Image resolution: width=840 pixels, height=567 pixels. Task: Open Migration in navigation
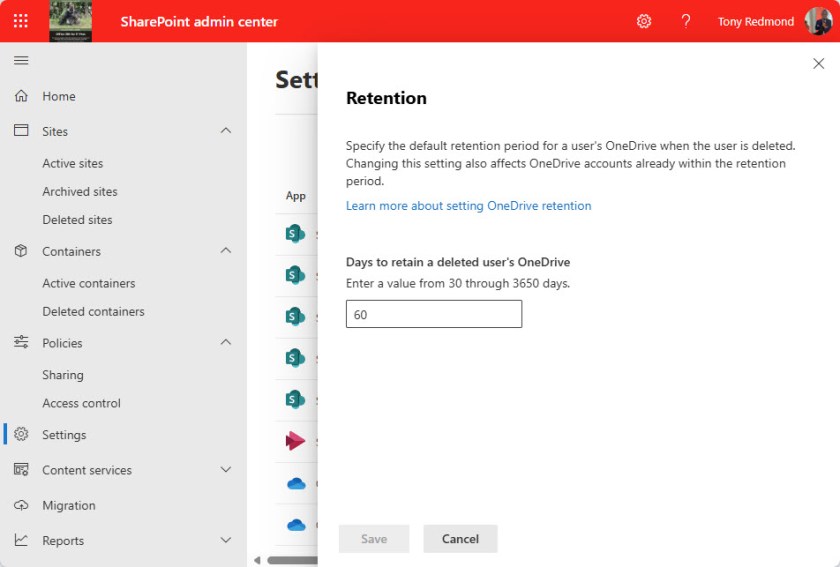pyautogui.click(x=69, y=505)
